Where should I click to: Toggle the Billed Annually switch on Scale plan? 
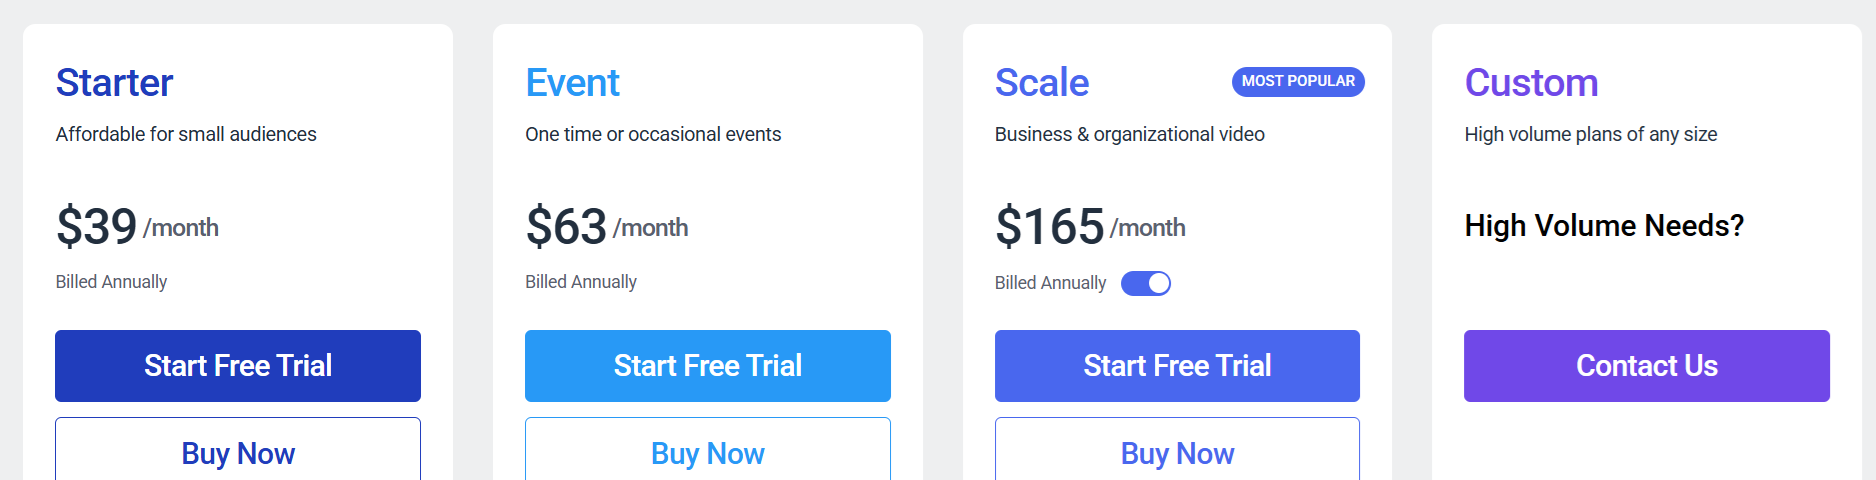tap(1145, 284)
